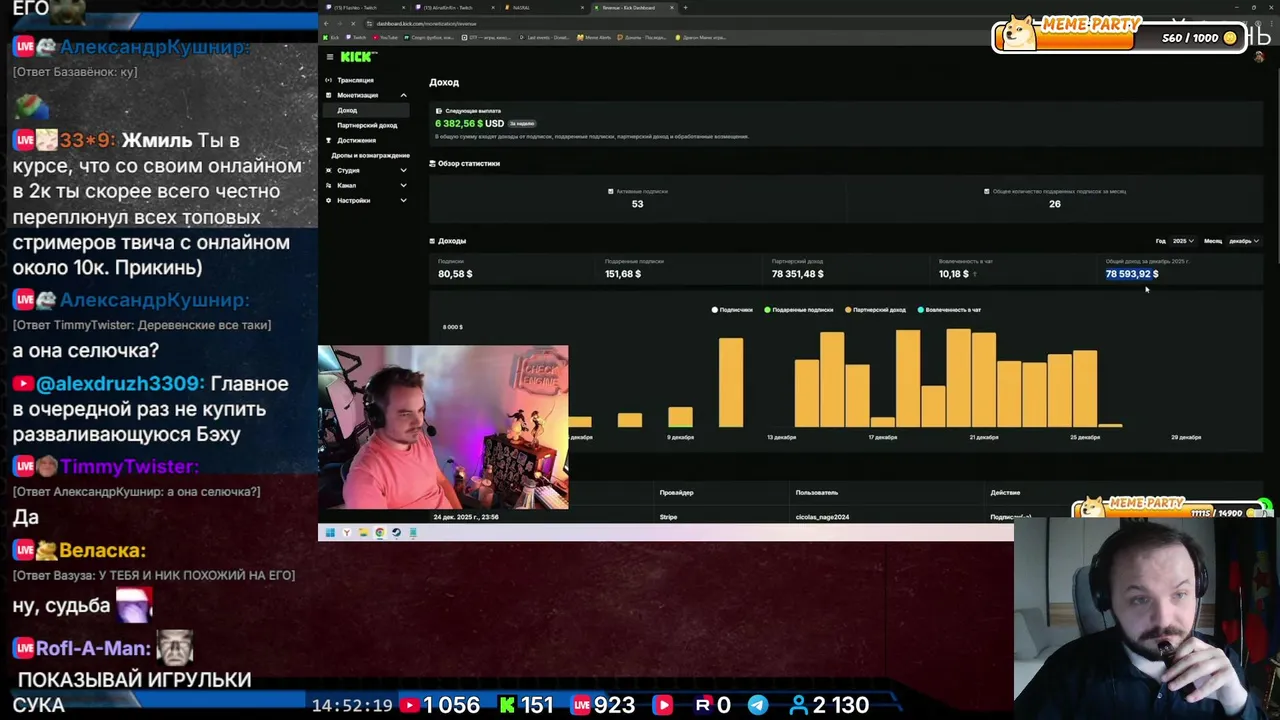The image size is (1280, 720).
Task: Click the 78 351,48 $ partner income value
Action: click(797, 274)
